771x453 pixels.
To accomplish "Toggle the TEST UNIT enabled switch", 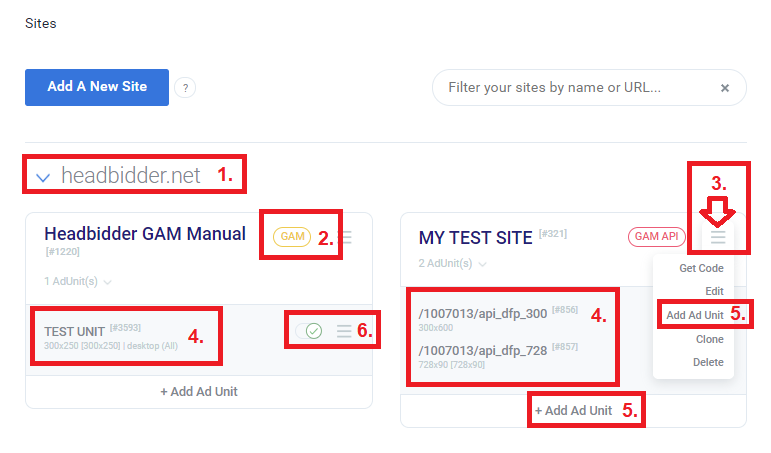I will 309,330.
